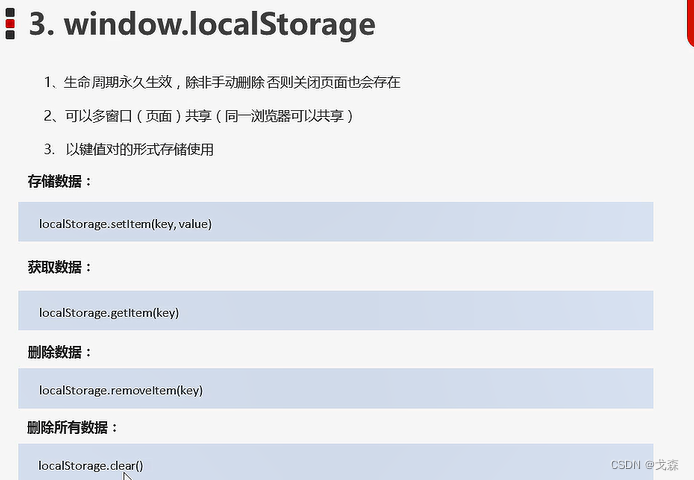
Task: Click point 3 about 键值对的形式
Action: click(129, 149)
